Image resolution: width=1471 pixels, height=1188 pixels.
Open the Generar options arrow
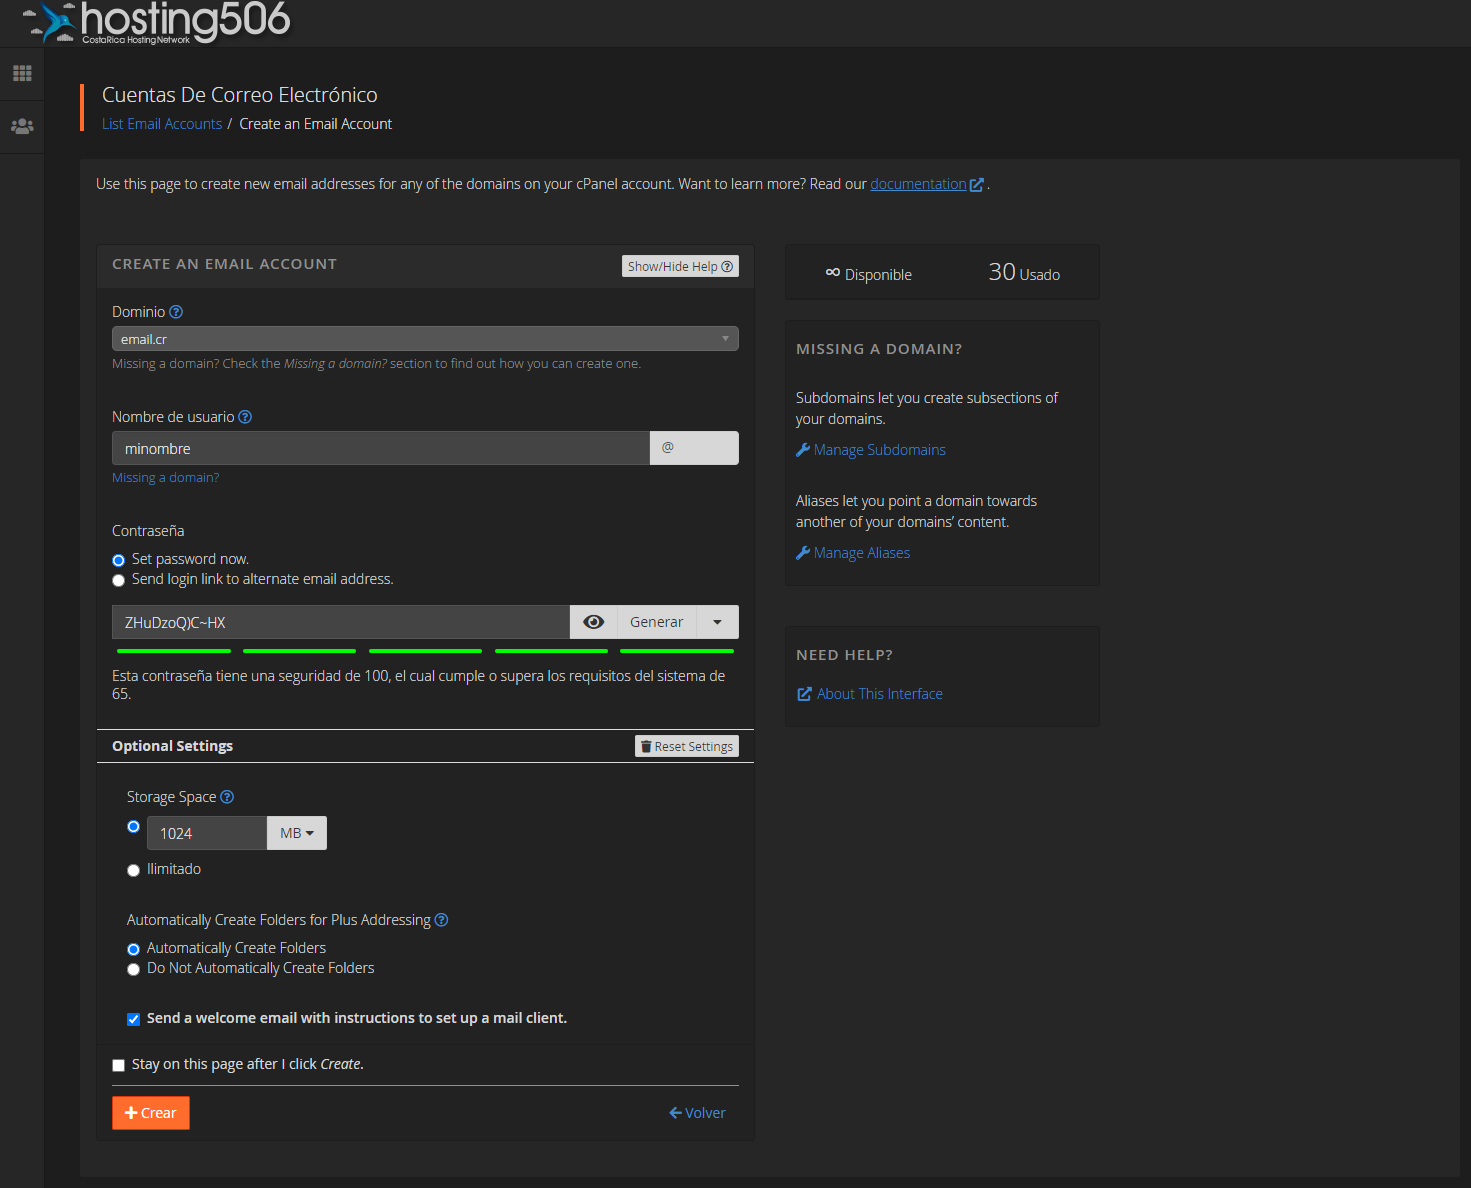tap(717, 621)
